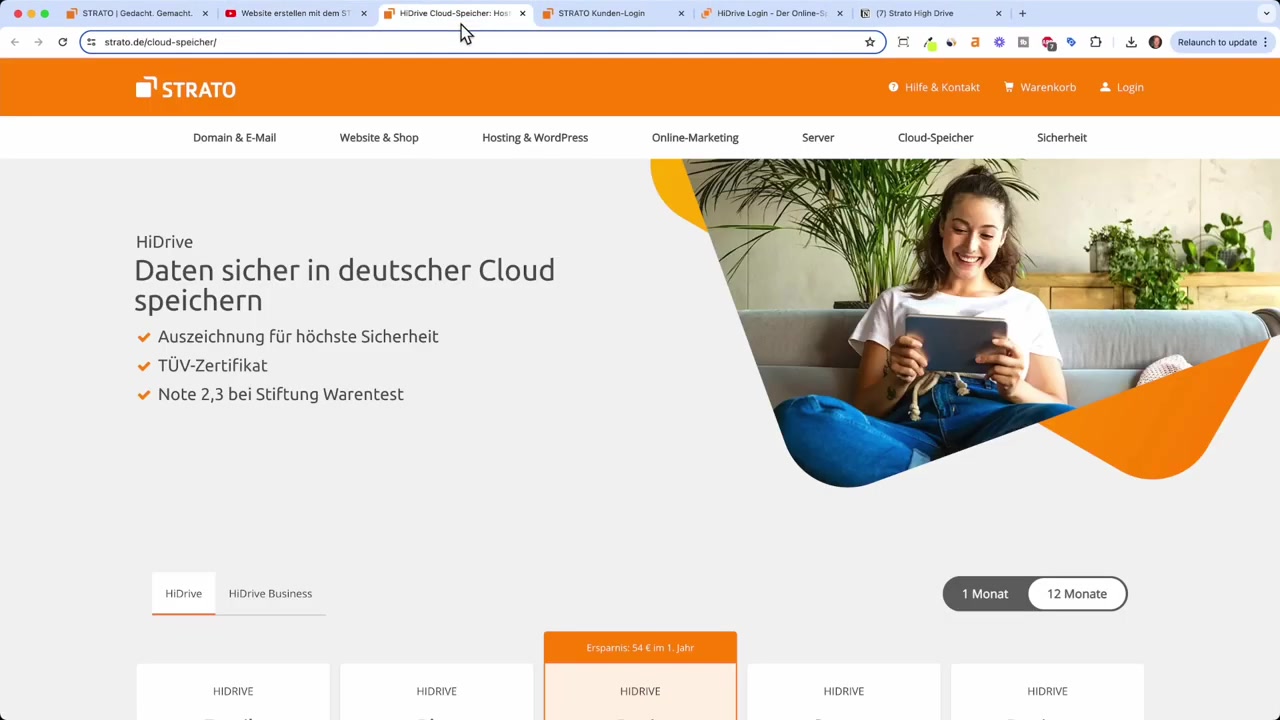Click the color picker extension icon

[929, 42]
